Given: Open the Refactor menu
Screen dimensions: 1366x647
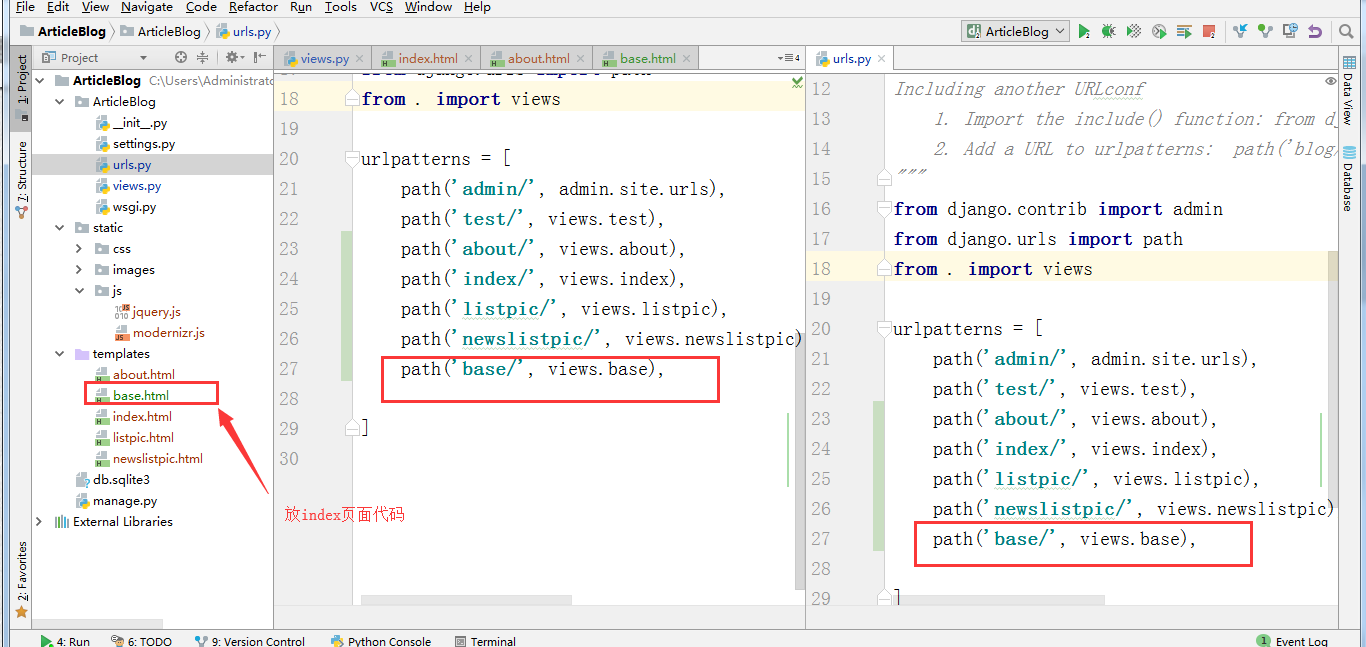Looking at the screenshot, I should coord(253,7).
